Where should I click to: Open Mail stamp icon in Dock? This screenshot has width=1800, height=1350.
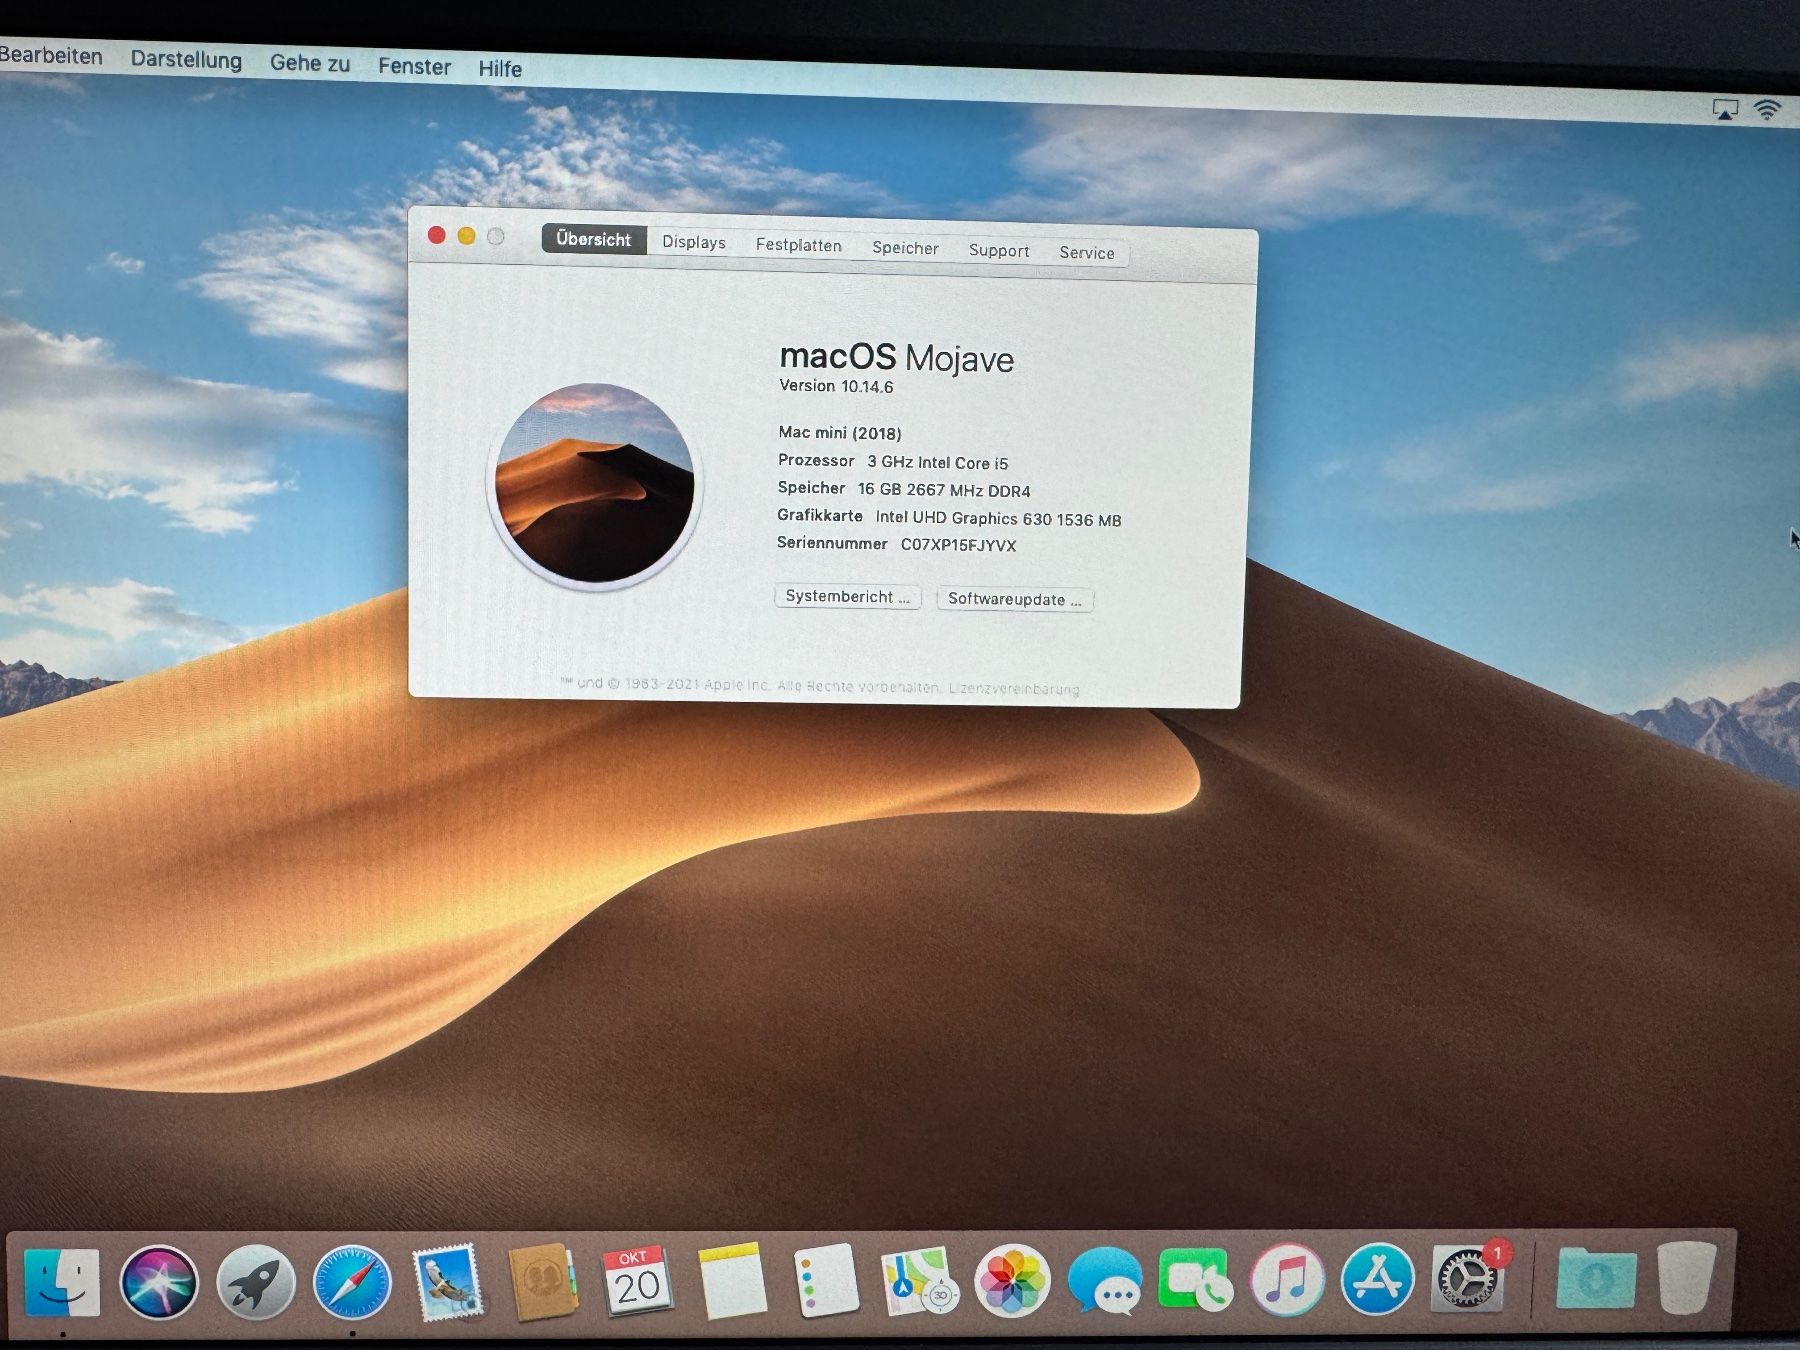(x=447, y=1283)
